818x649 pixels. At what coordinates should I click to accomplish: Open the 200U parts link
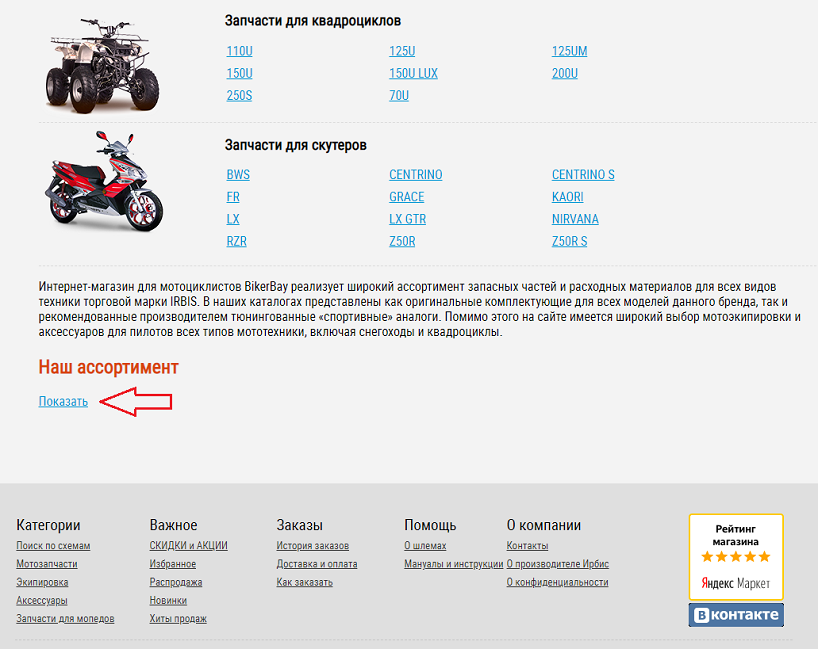(x=565, y=74)
